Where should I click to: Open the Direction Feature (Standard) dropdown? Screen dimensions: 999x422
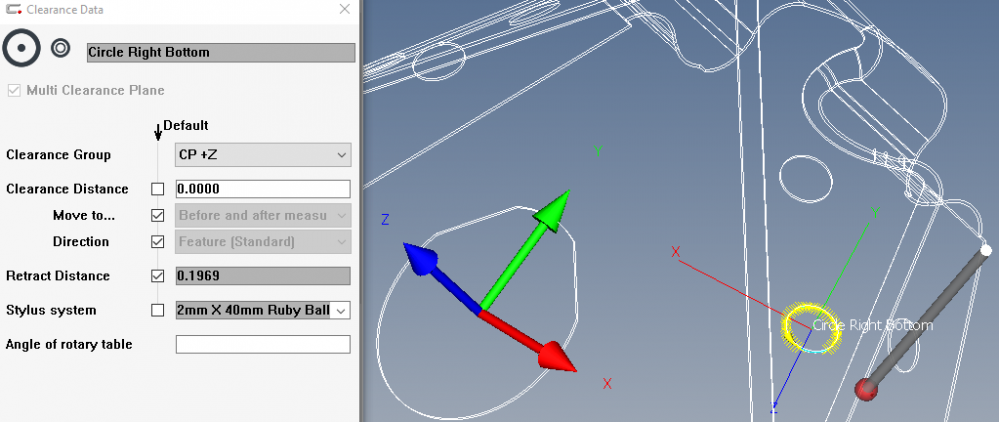[x=263, y=242]
